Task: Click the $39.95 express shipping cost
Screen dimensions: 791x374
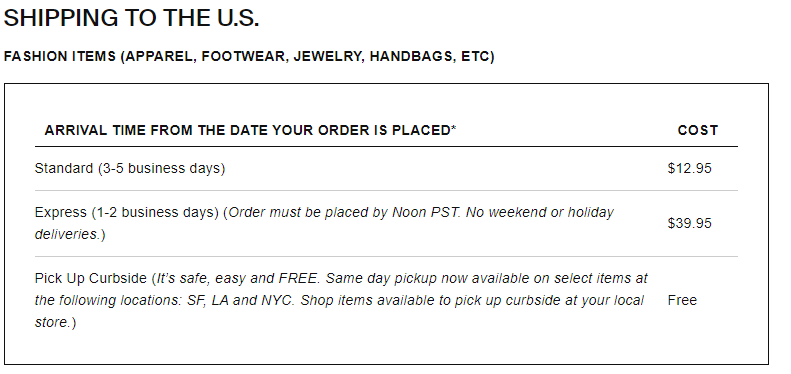Action: pos(690,223)
